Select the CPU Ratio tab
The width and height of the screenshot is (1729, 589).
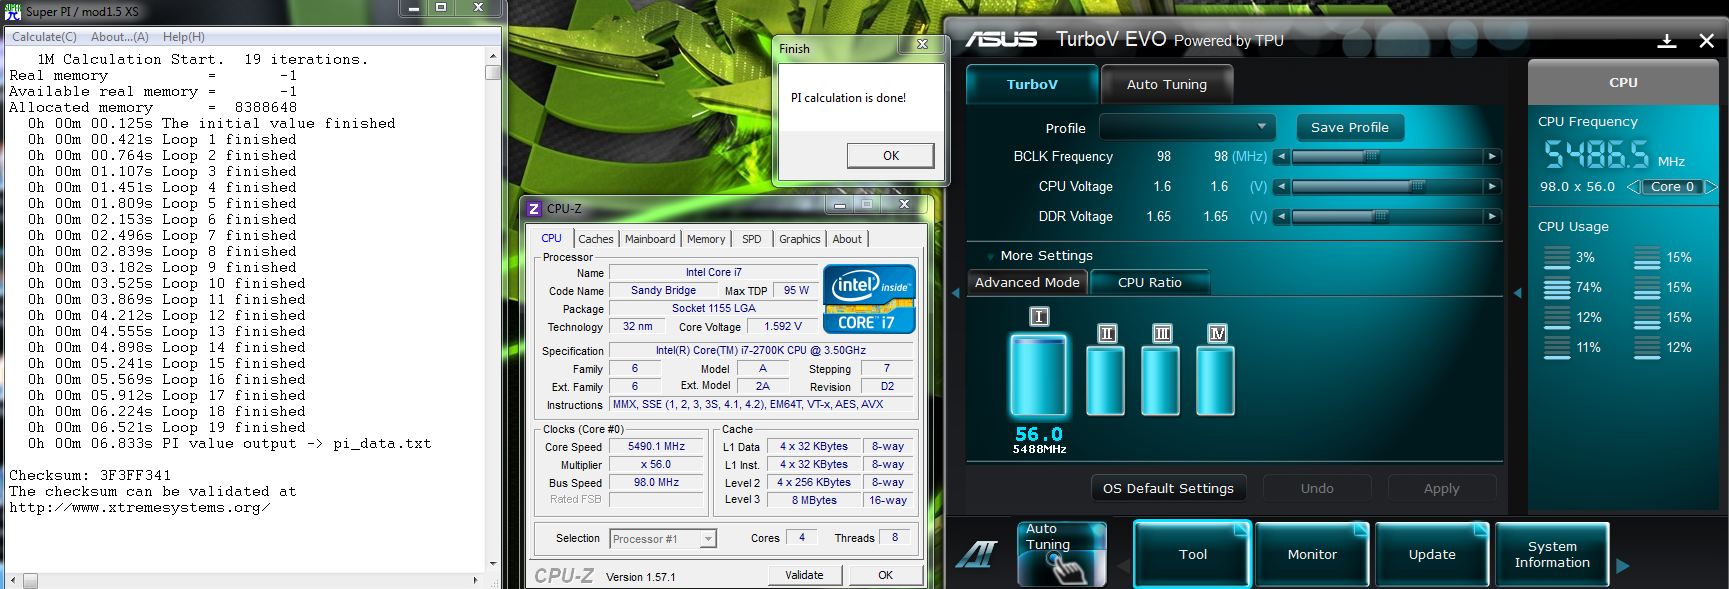click(x=1150, y=283)
